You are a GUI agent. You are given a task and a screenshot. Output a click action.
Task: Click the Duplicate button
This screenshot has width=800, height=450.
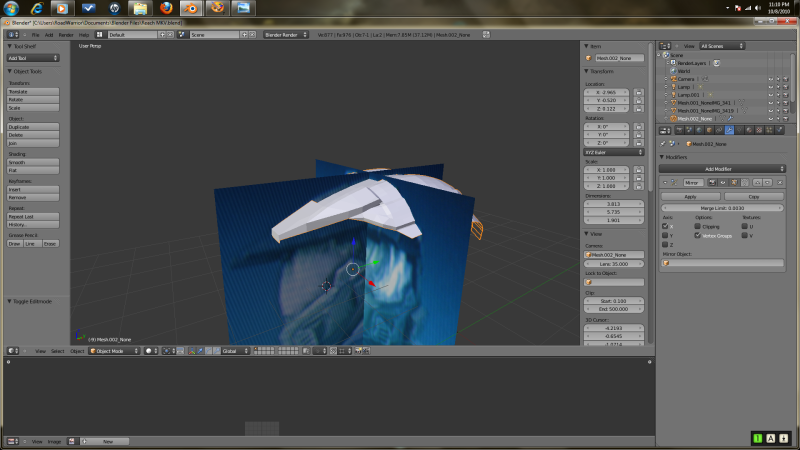pos(33,127)
